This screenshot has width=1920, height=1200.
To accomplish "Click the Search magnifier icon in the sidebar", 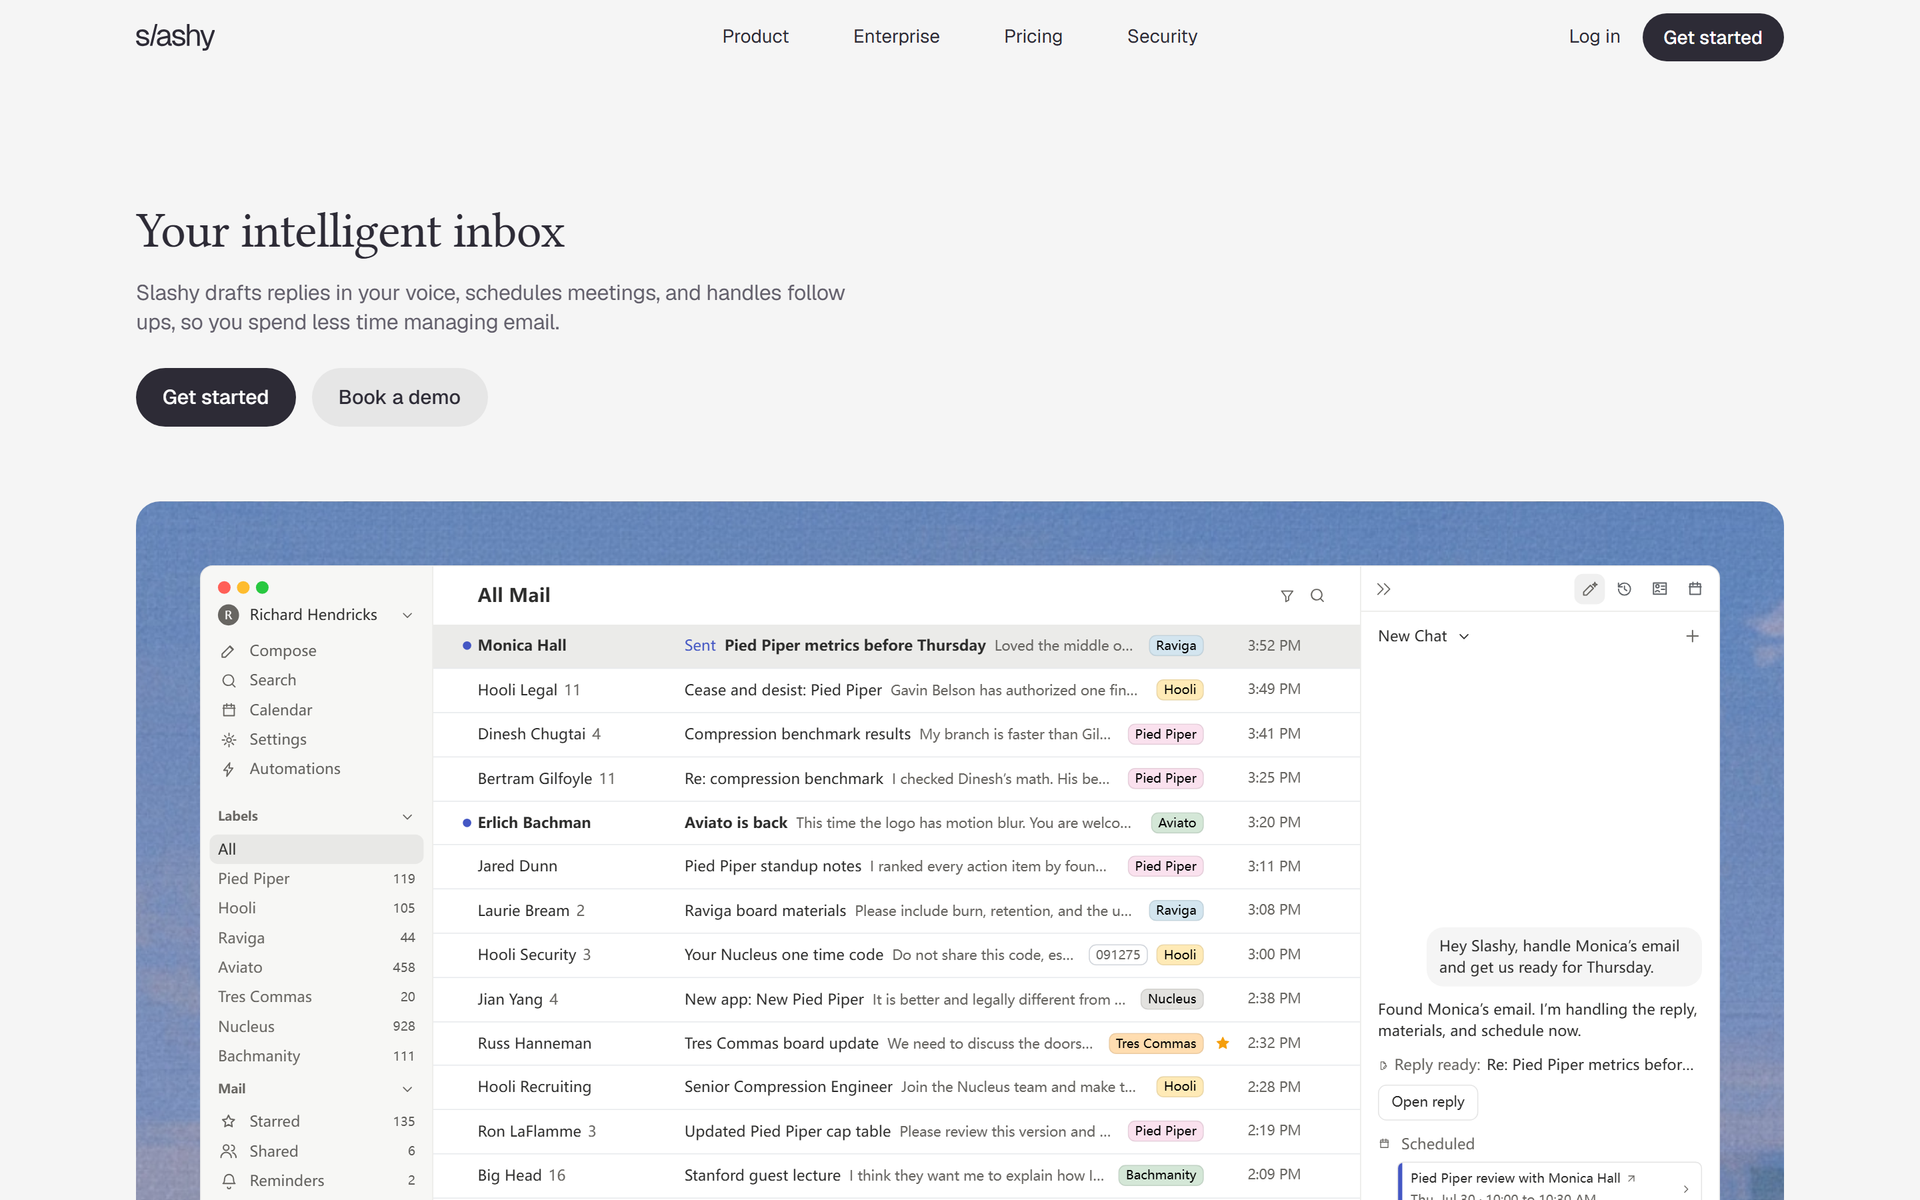I will coord(229,680).
